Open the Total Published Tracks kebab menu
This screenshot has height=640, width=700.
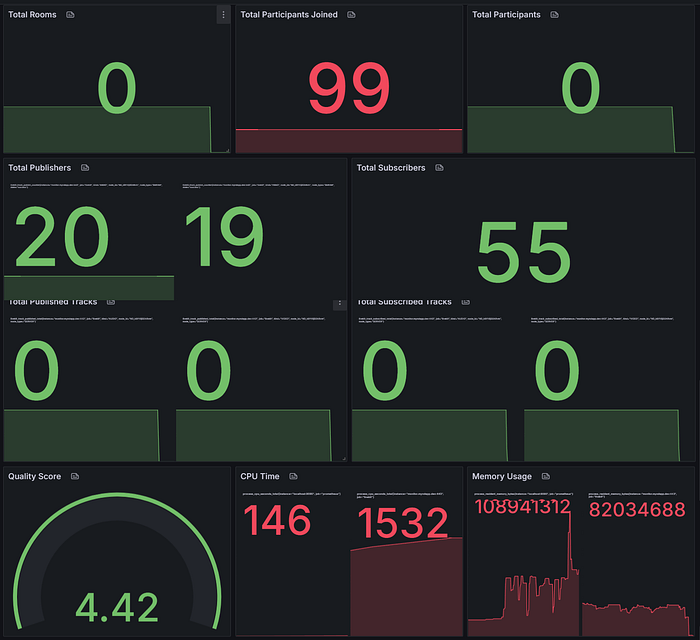pyautogui.click(x=340, y=304)
